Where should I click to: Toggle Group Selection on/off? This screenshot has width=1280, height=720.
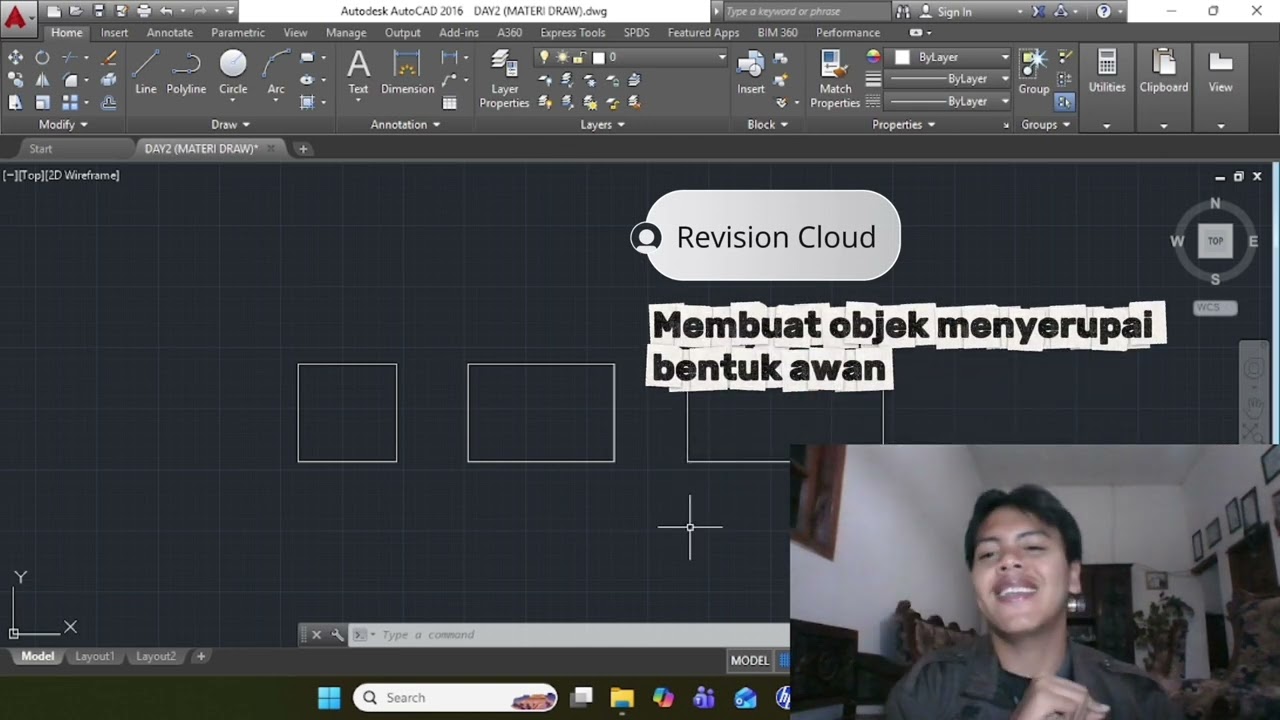(1064, 102)
